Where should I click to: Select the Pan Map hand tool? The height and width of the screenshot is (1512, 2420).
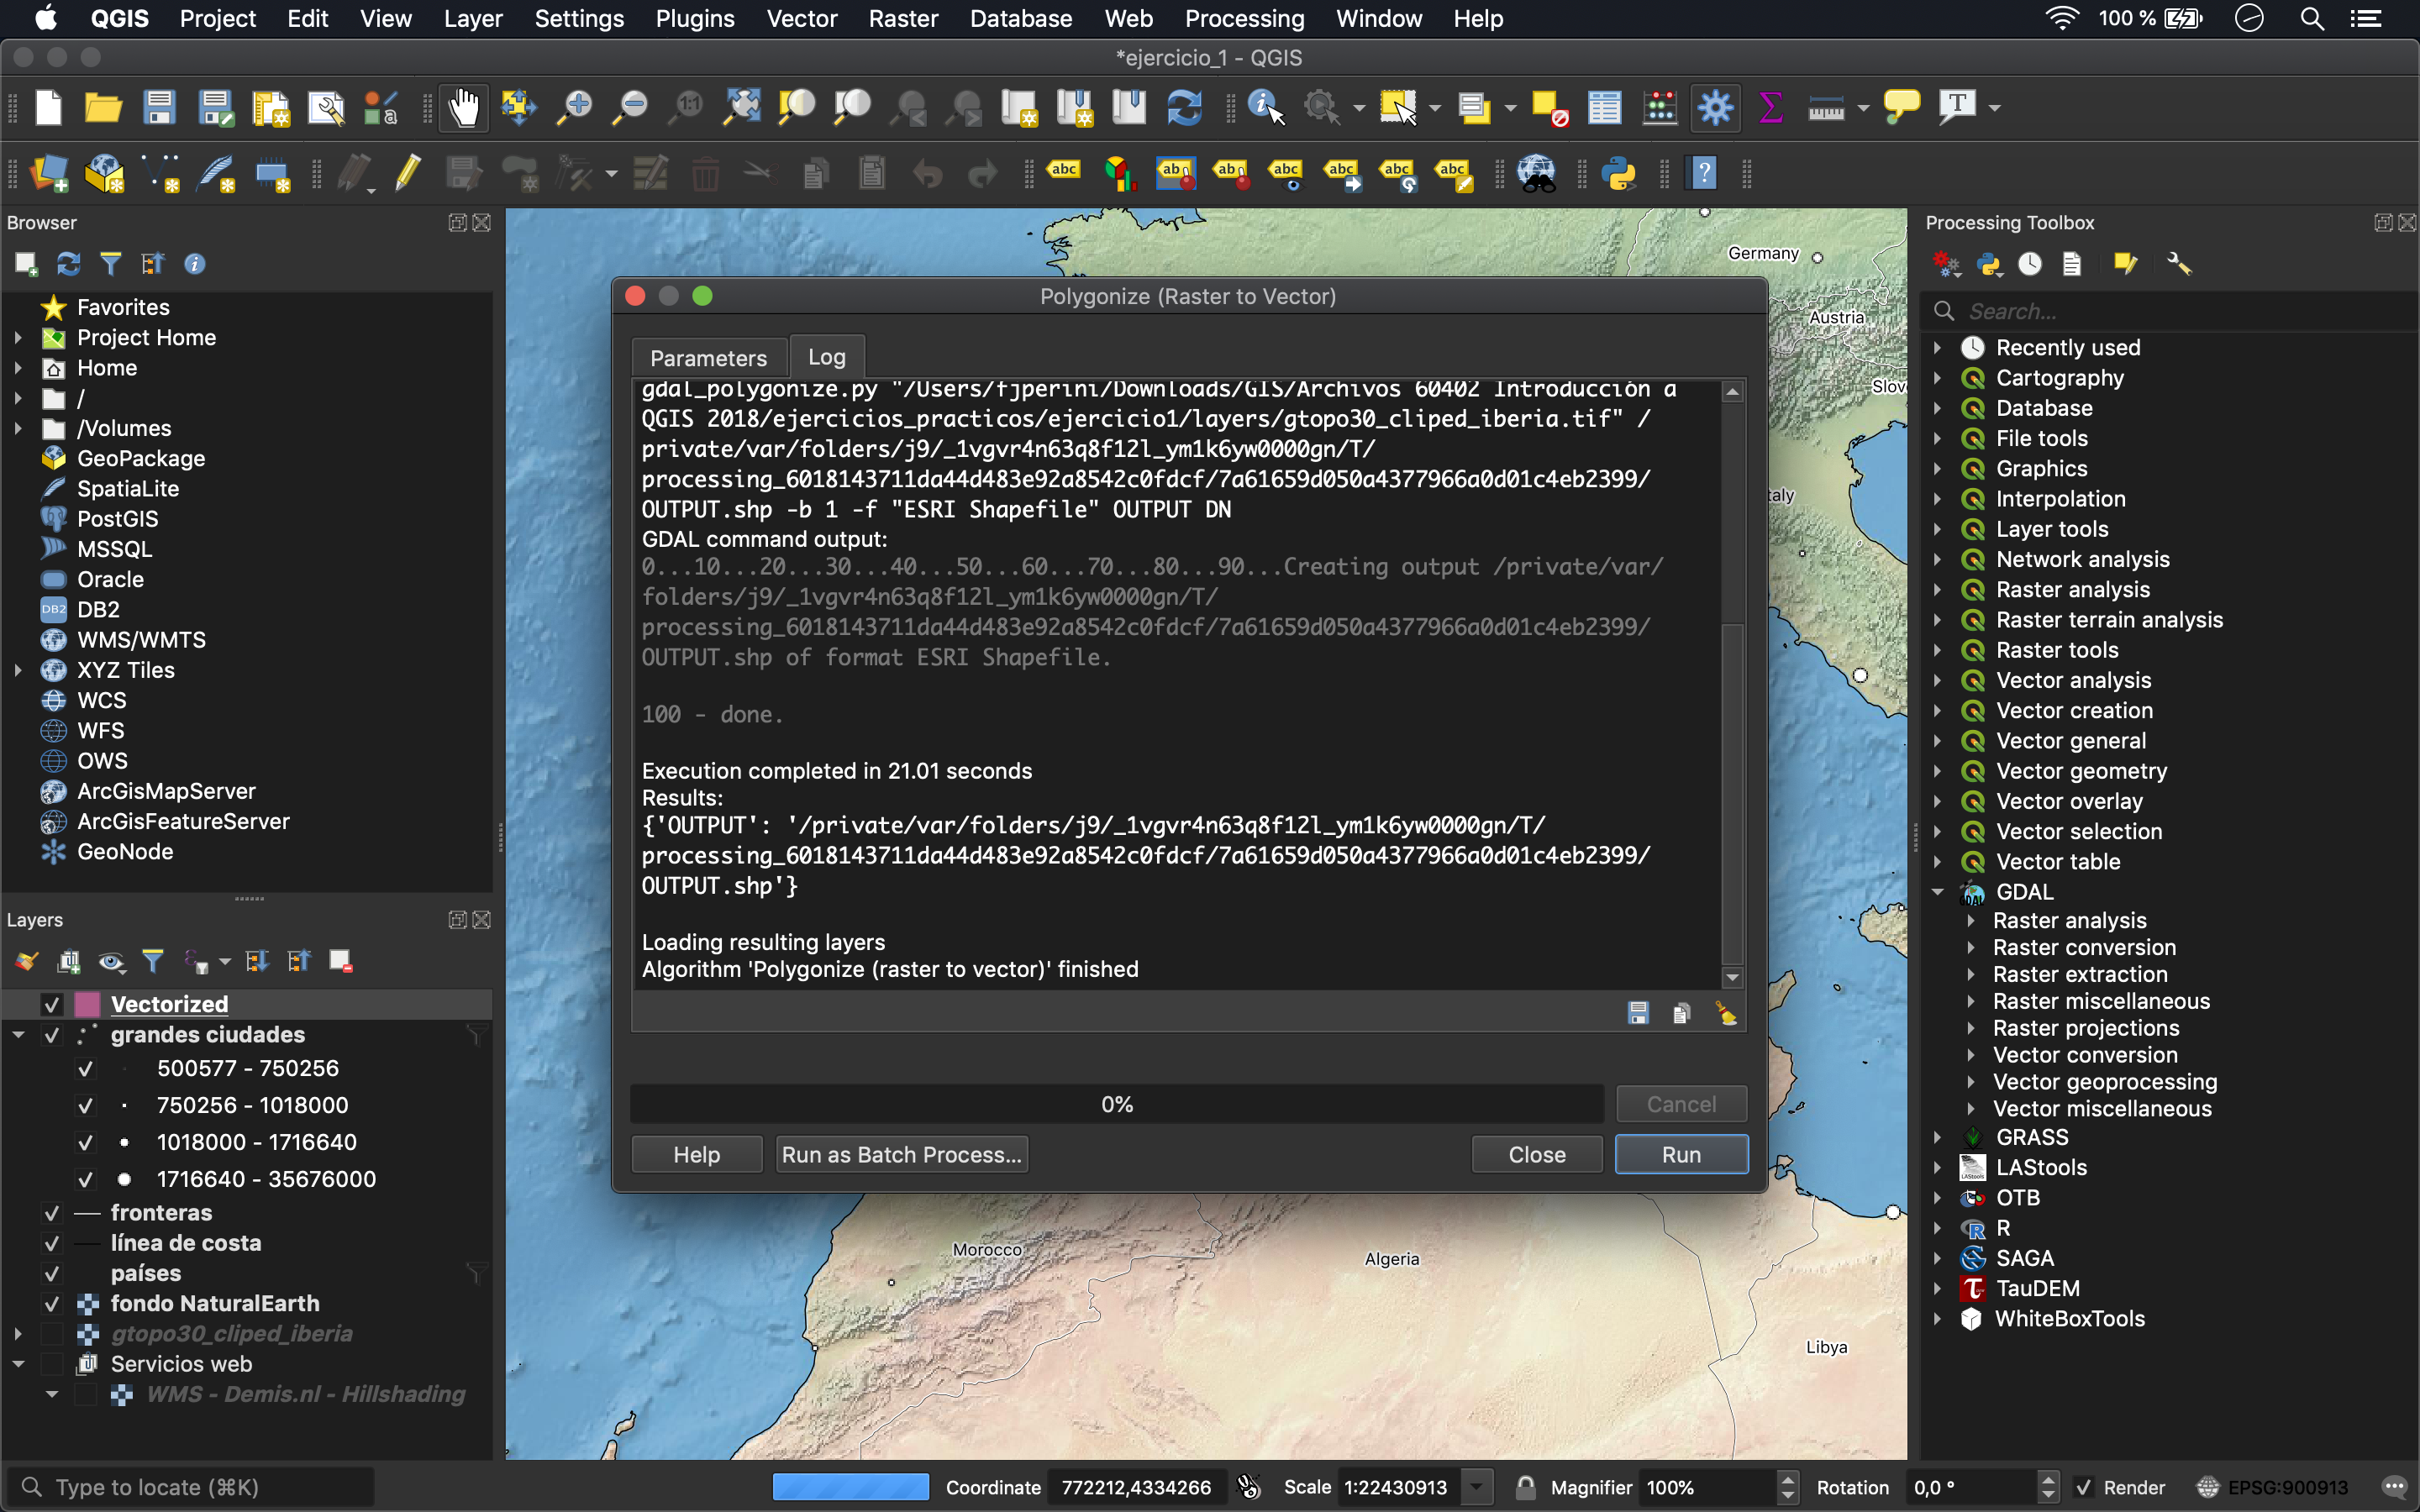[x=464, y=107]
